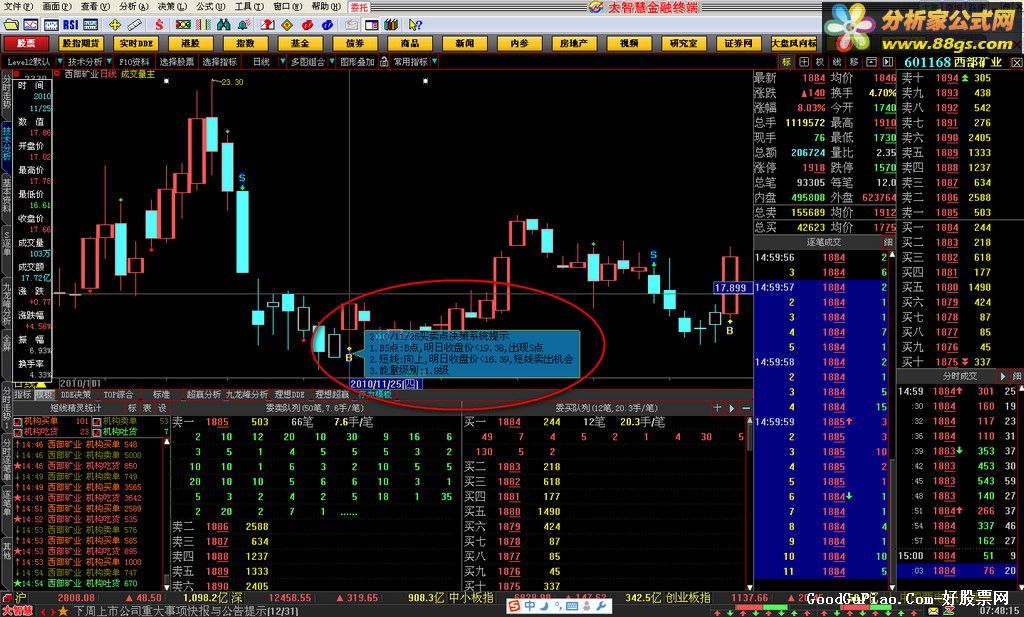Open the books library toolbar icon

pos(391,25)
